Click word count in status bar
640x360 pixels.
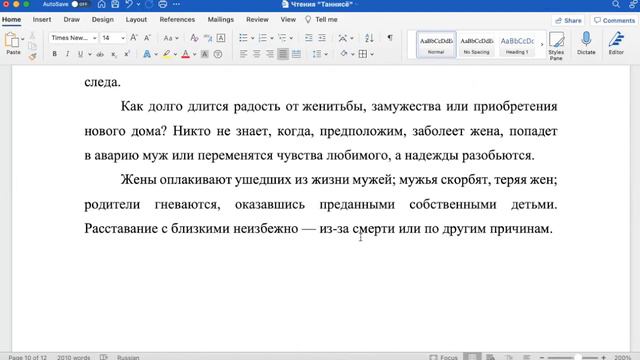73,357
